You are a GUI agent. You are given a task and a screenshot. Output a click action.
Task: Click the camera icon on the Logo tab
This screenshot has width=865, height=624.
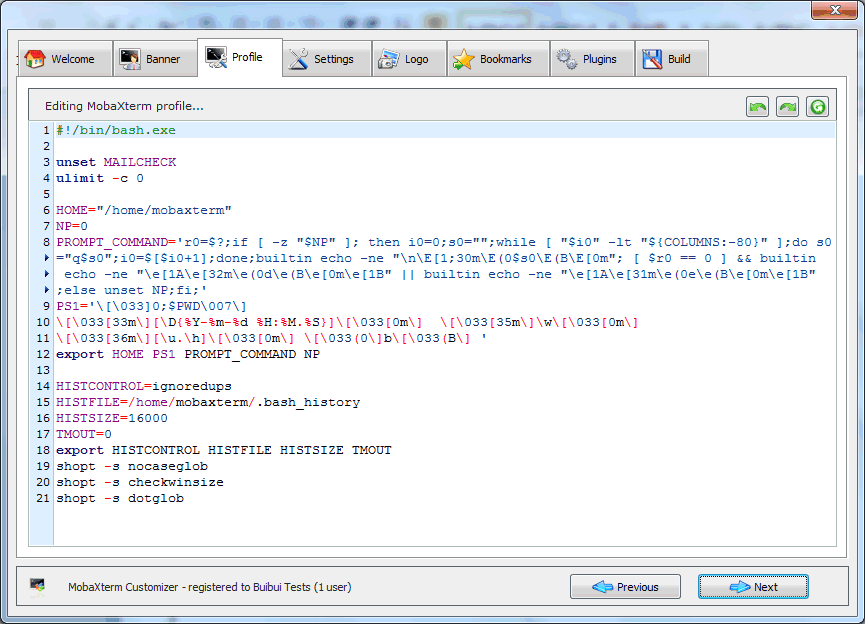(x=388, y=59)
